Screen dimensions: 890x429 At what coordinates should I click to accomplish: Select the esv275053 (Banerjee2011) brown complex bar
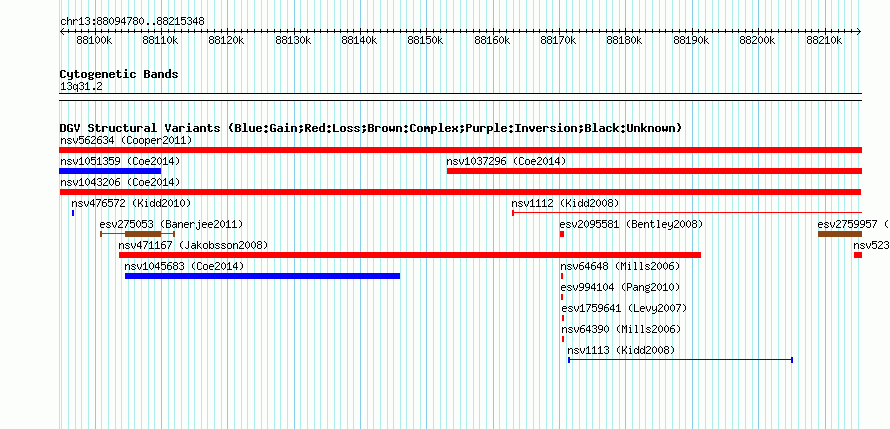[137, 234]
